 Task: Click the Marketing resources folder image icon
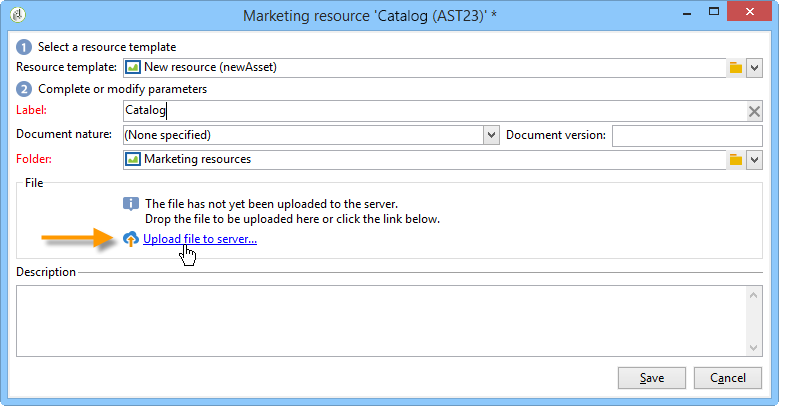point(133,159)
